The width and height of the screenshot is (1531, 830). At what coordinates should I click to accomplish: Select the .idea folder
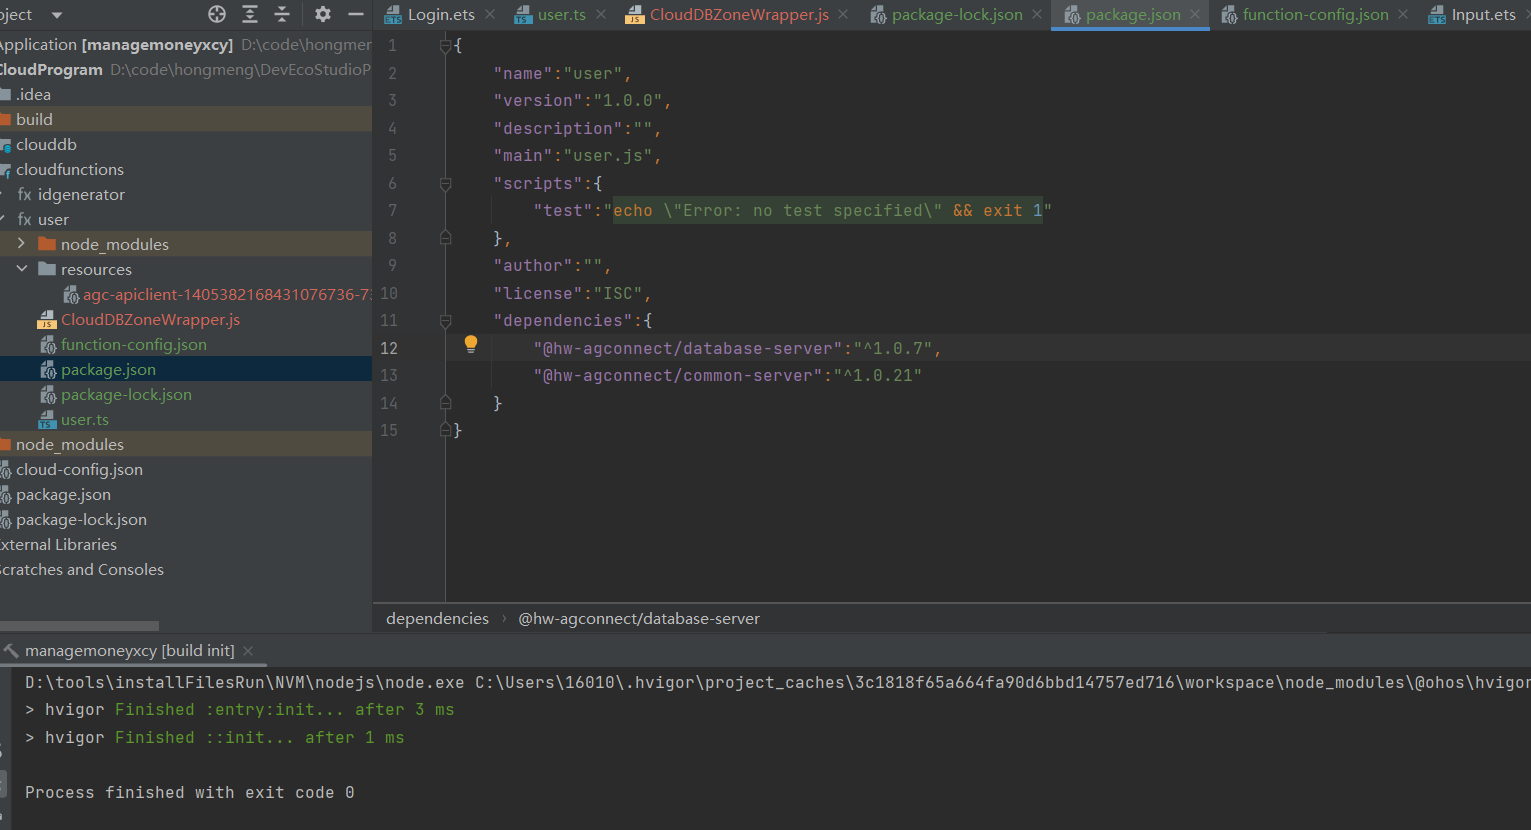pos(33,94)
